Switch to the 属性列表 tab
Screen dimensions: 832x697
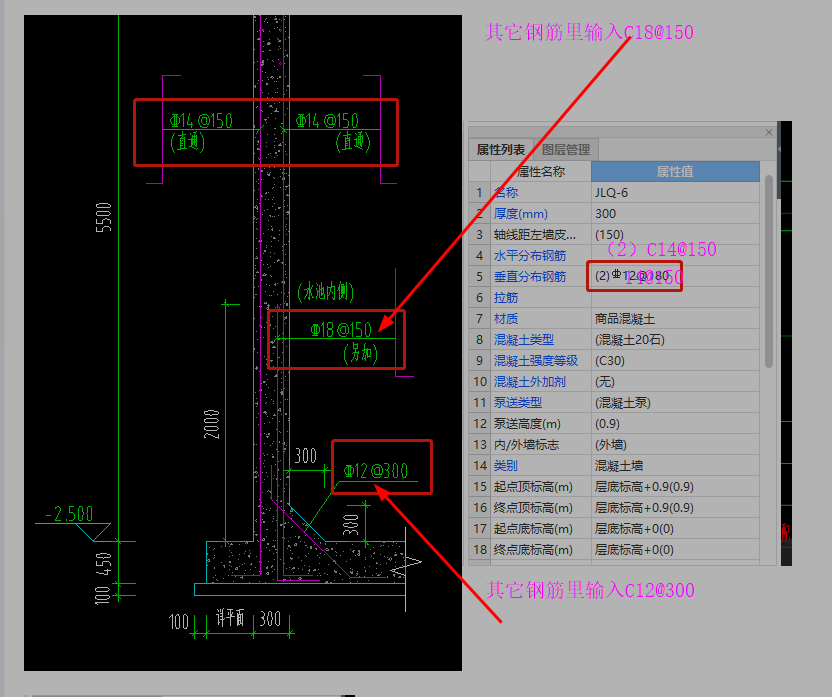pyautogui.click(x=500, y=150)
